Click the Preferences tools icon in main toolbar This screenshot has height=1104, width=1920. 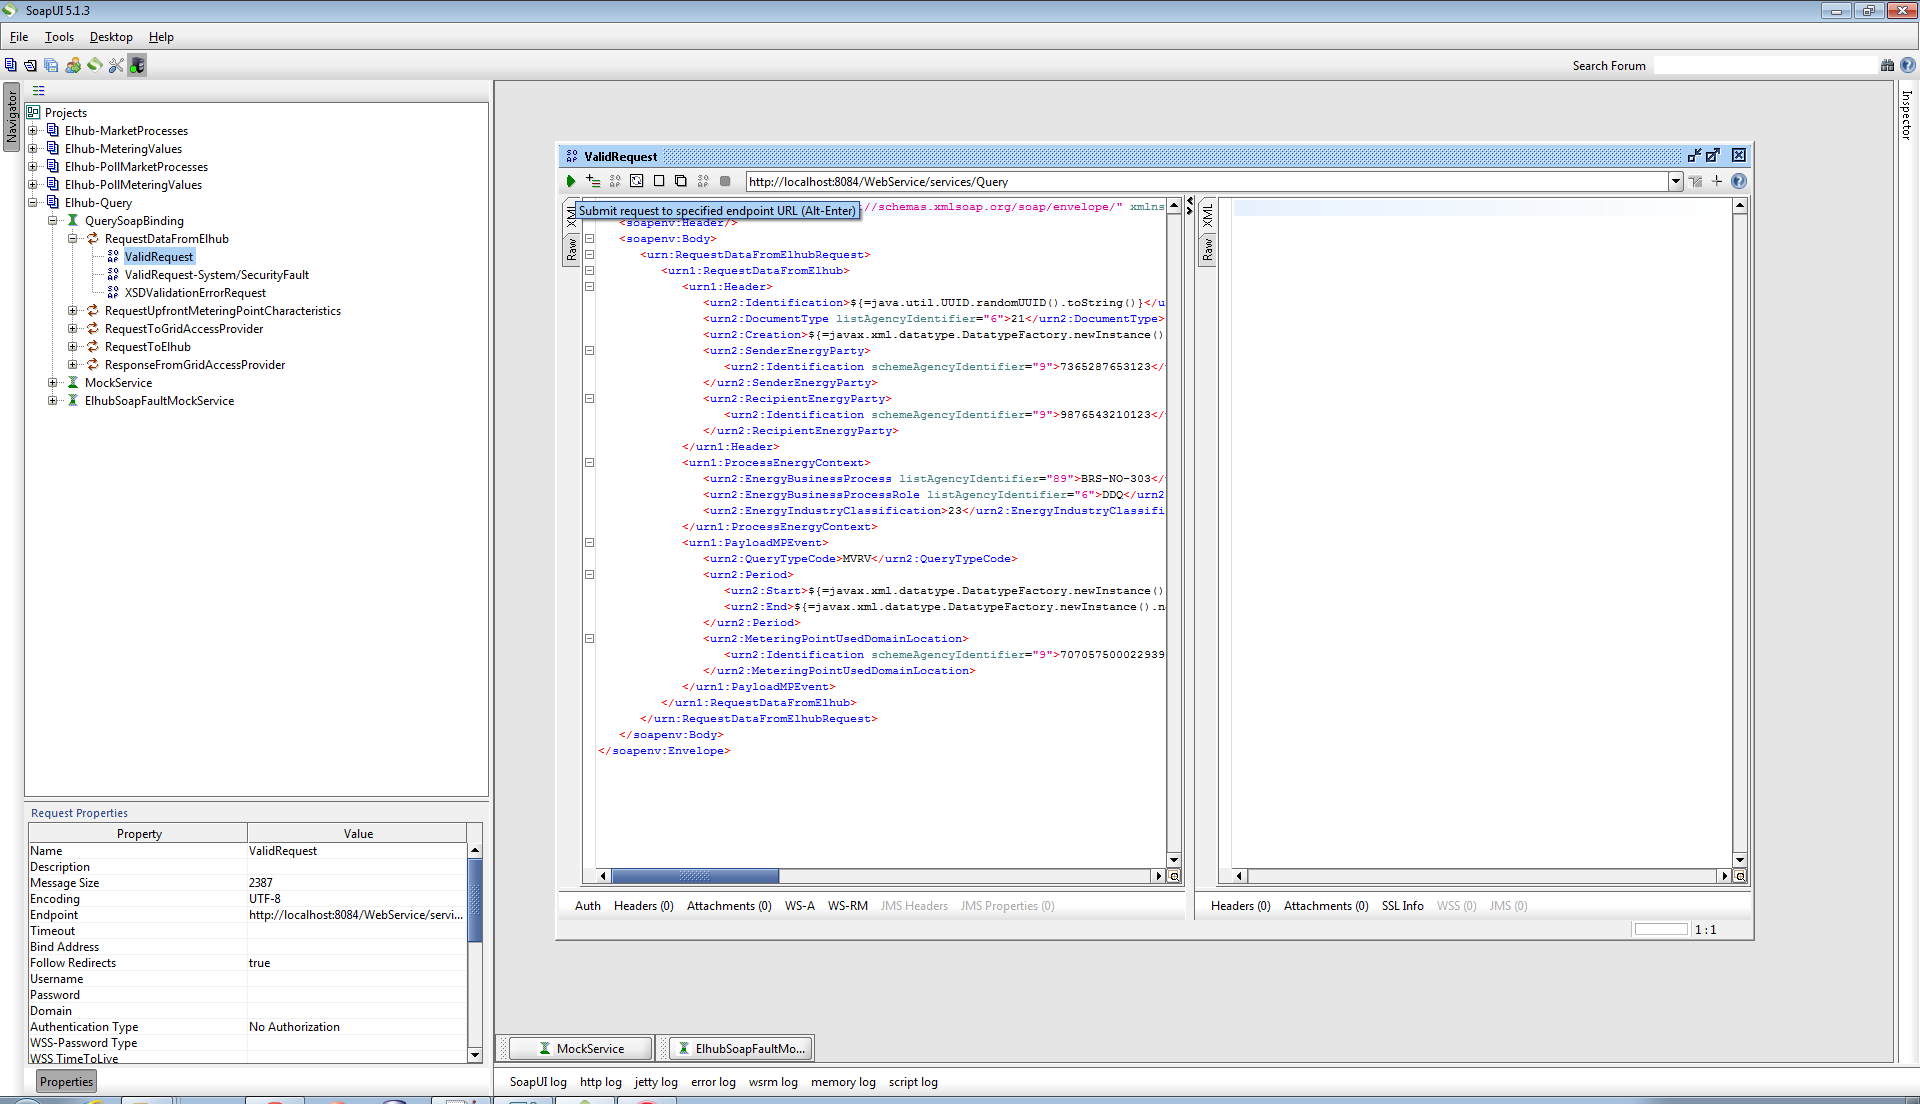(x=116, y=65)
